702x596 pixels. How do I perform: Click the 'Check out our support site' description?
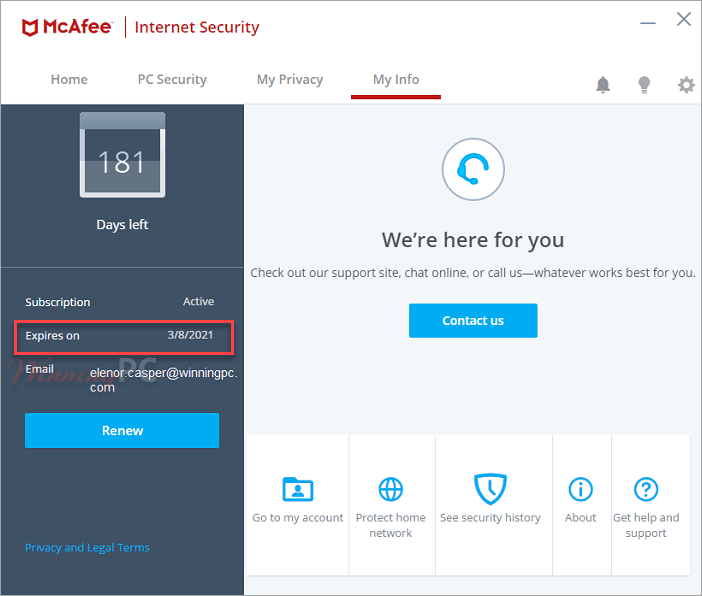click(473, 273)
